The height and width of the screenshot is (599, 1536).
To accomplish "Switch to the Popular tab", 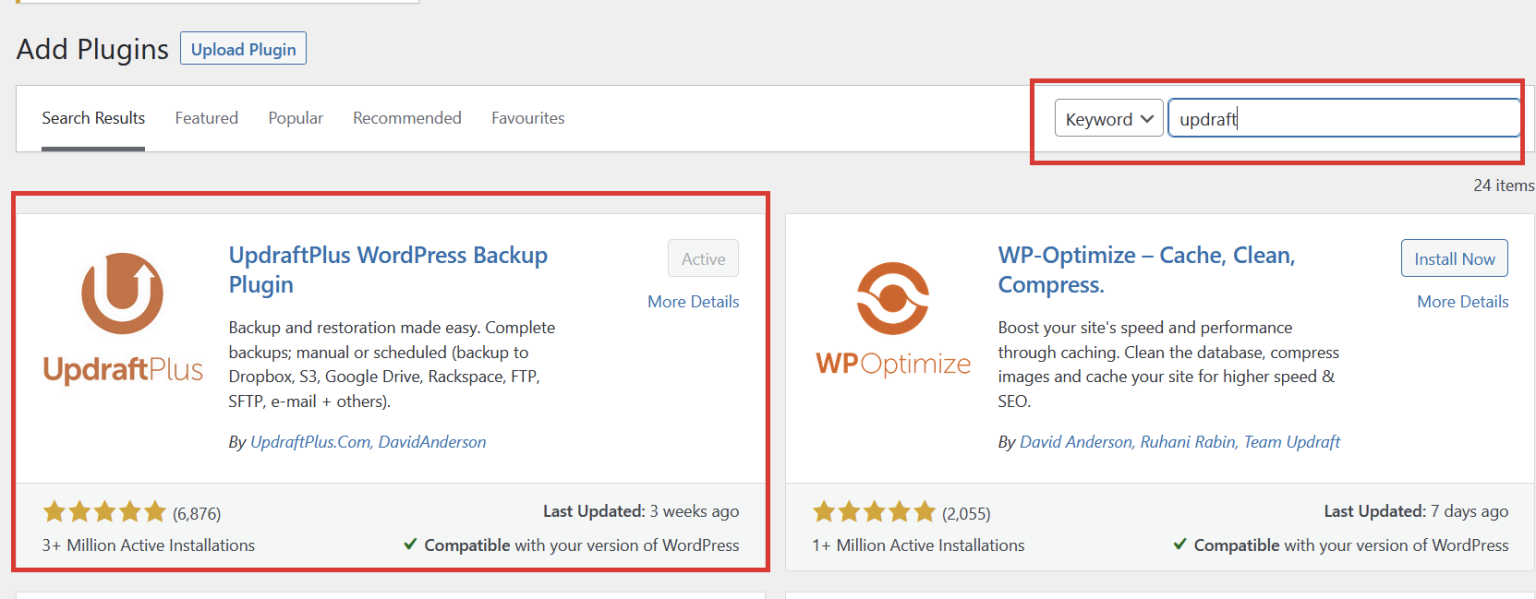I will coord(295,118).
